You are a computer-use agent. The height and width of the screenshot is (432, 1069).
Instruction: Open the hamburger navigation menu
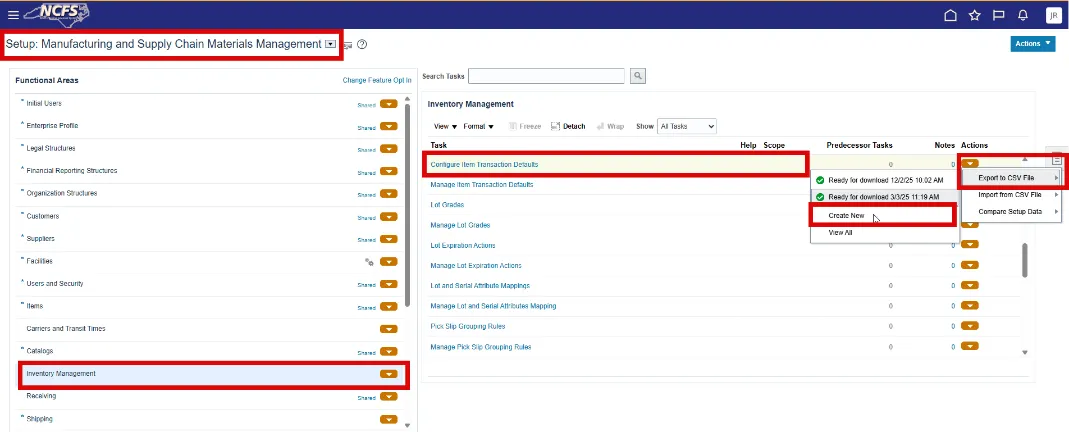coord(13,15)
